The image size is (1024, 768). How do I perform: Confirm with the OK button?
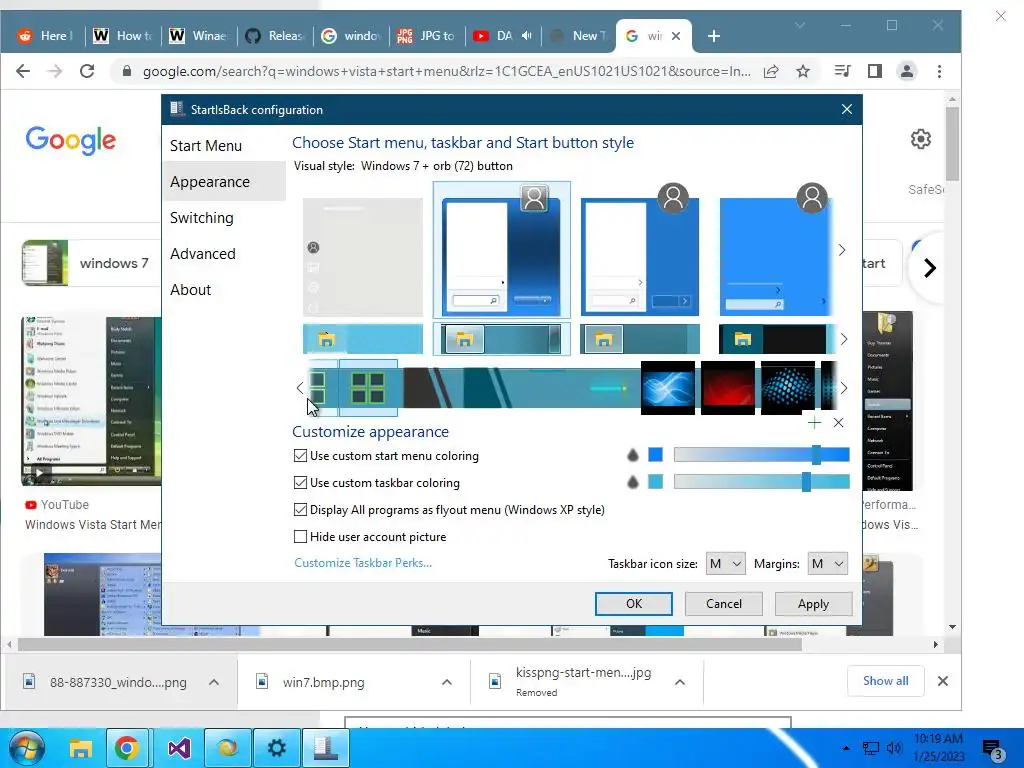click(633, 604)
